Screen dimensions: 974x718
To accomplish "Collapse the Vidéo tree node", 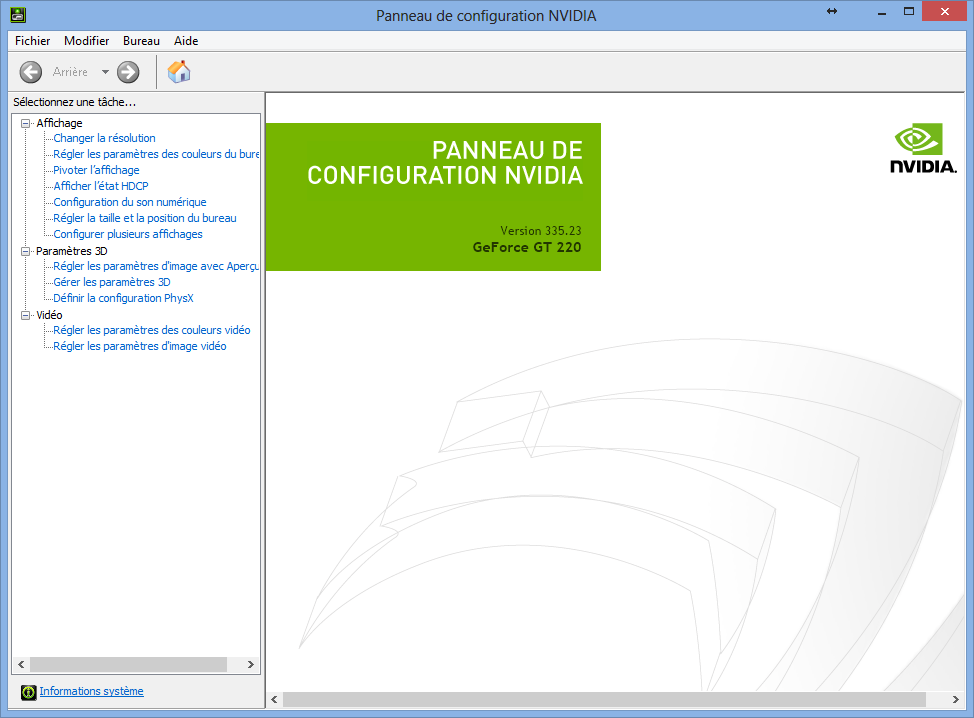I will (25, 315).
